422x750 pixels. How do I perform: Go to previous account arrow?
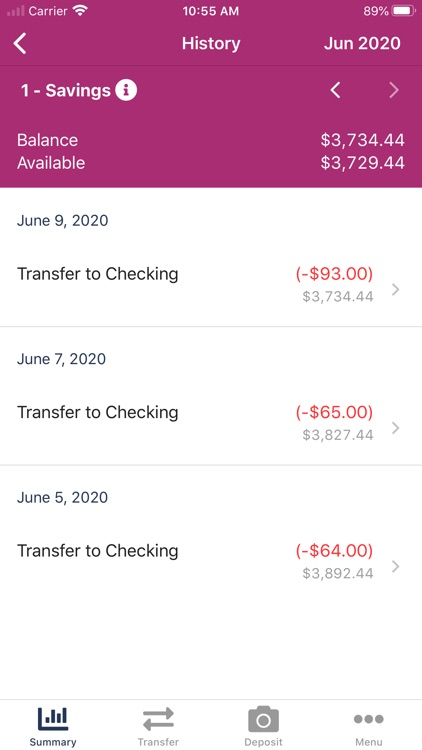tap(336, 90)
